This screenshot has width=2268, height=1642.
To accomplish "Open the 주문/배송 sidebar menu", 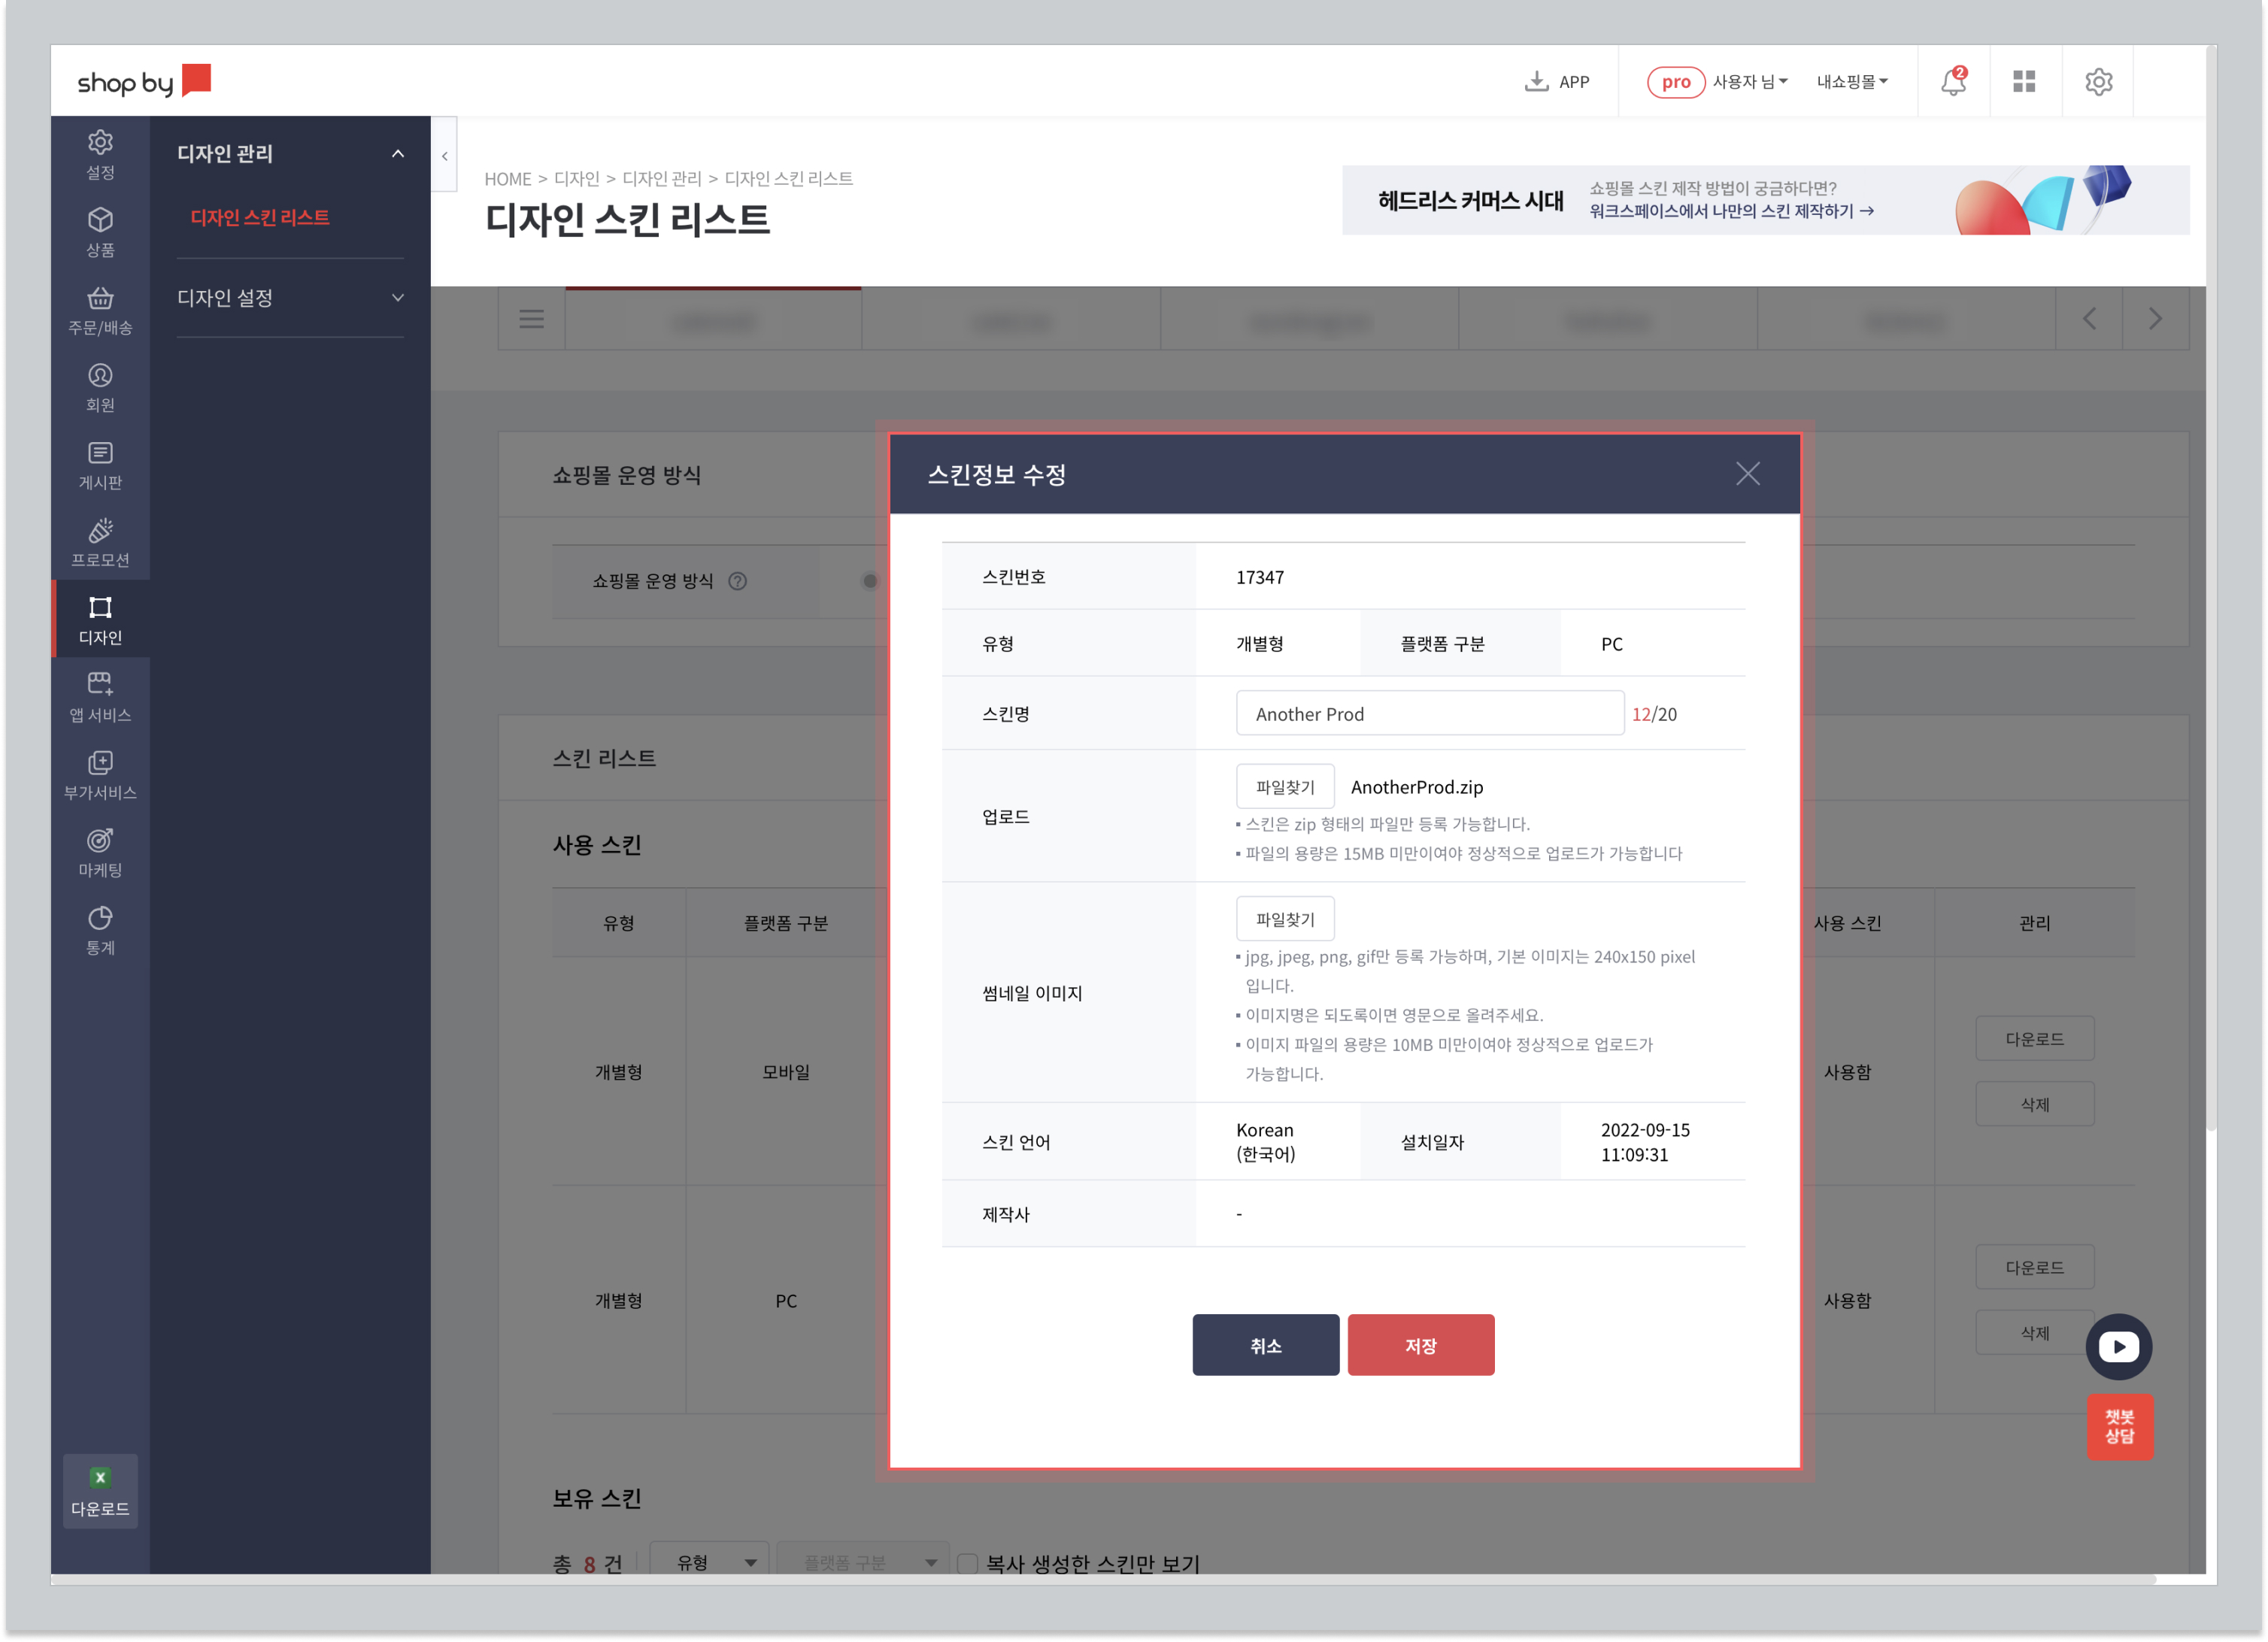I will [x=100, y=310].
